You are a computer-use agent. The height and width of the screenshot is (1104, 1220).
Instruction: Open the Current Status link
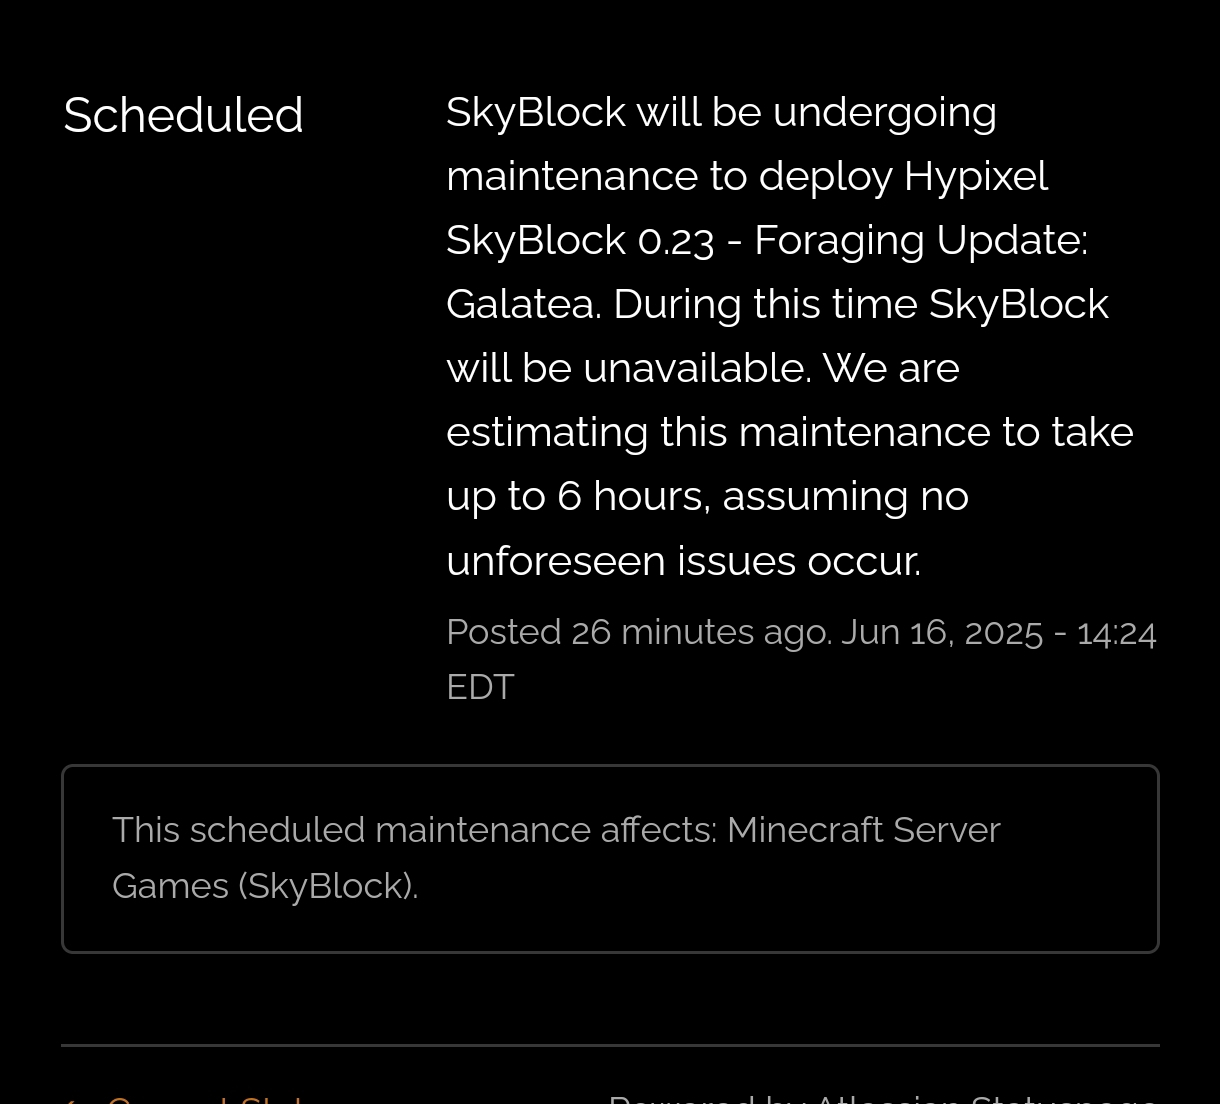coord(205,1099)
